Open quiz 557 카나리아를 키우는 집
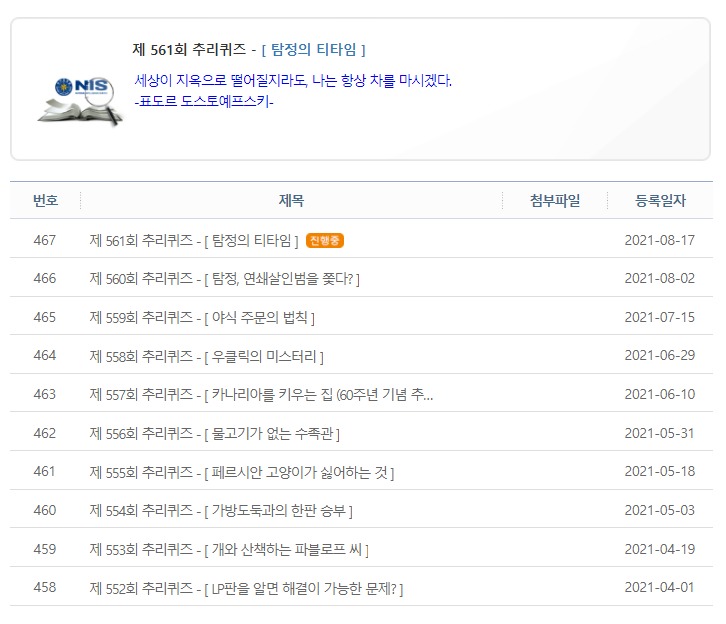 tap(261, 395)
